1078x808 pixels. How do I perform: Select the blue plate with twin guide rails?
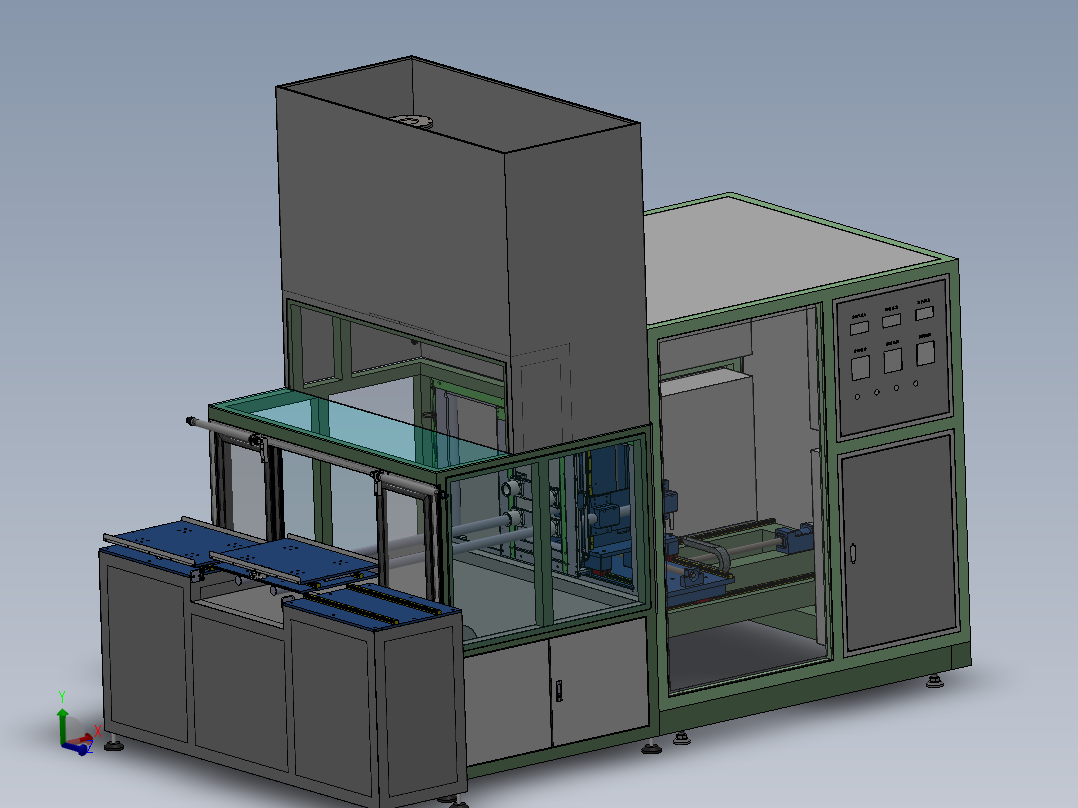[375, 605]
